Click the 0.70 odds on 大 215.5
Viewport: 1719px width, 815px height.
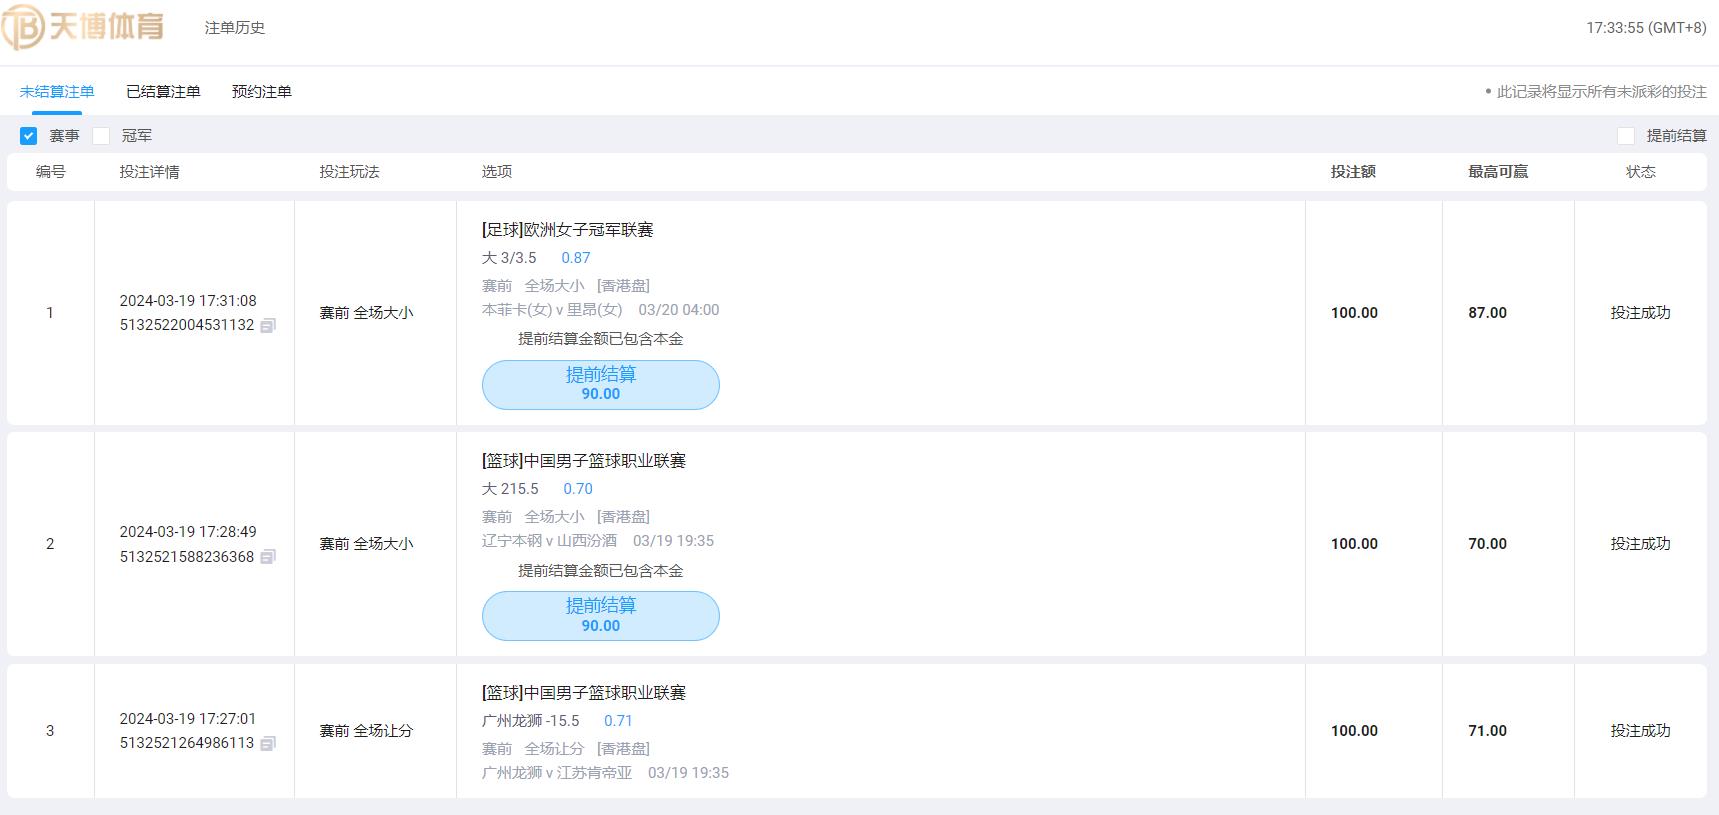tap(578, 489)
